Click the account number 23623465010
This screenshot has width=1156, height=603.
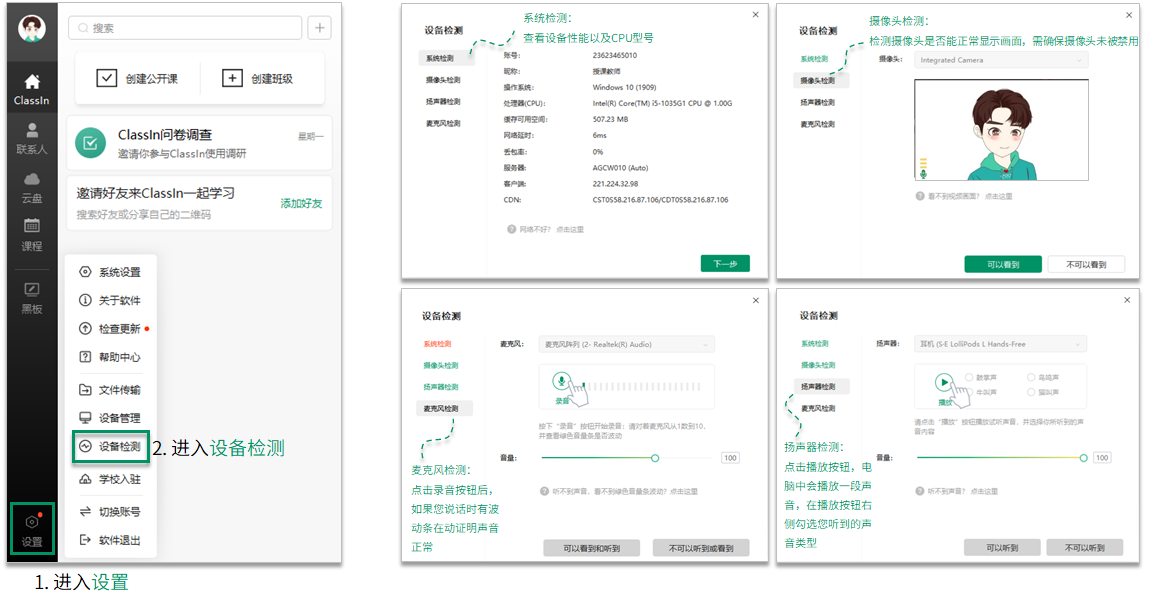615,55
